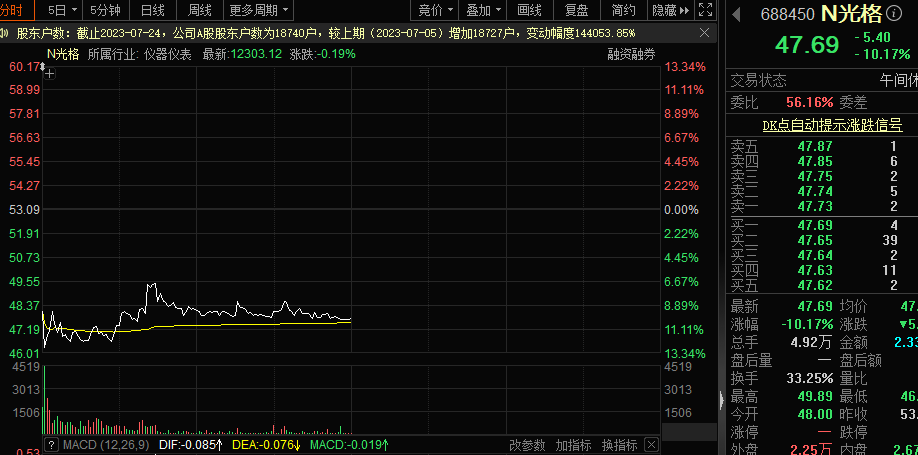
Task: Go to the previous stock with the left arrow
Action: (737, 13)
